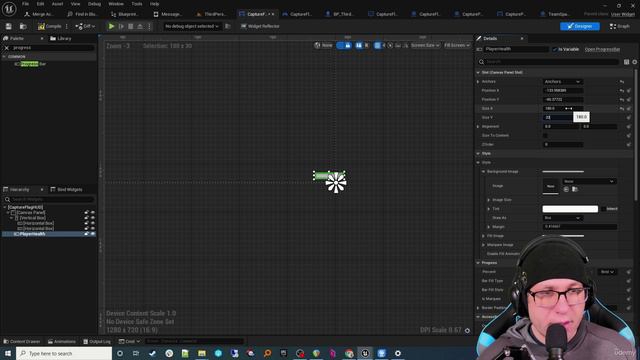
Task: Click the Windows taskbar search box
Action: pyautogui.click(x=64, y=353)
